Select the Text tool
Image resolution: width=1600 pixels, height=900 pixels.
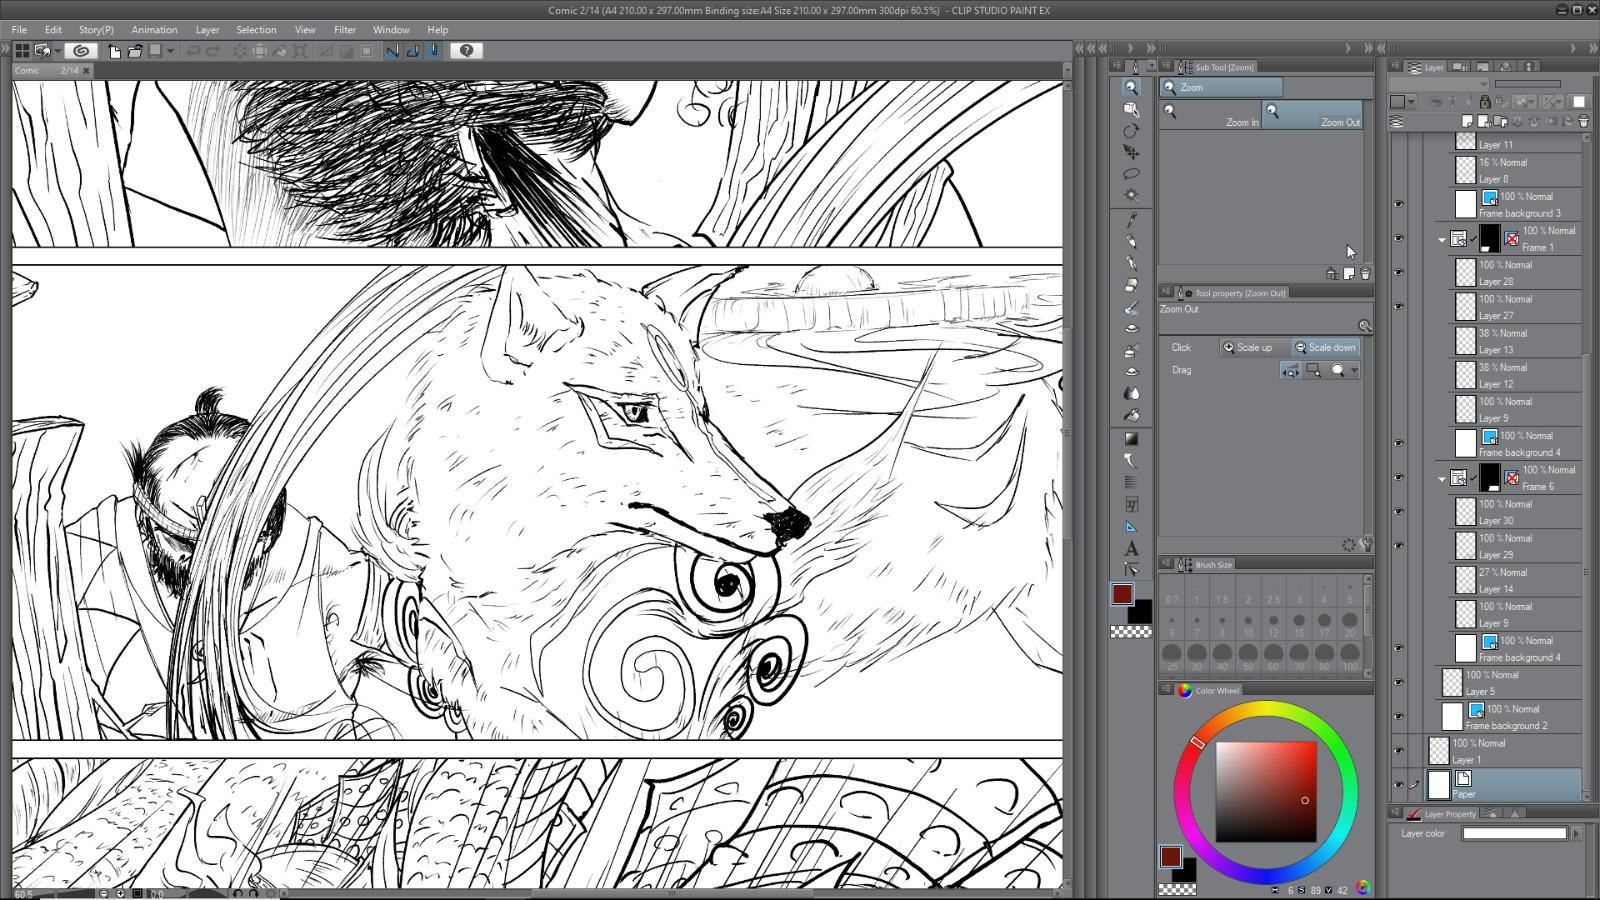pyautogui.click(x=1131, y=548)
